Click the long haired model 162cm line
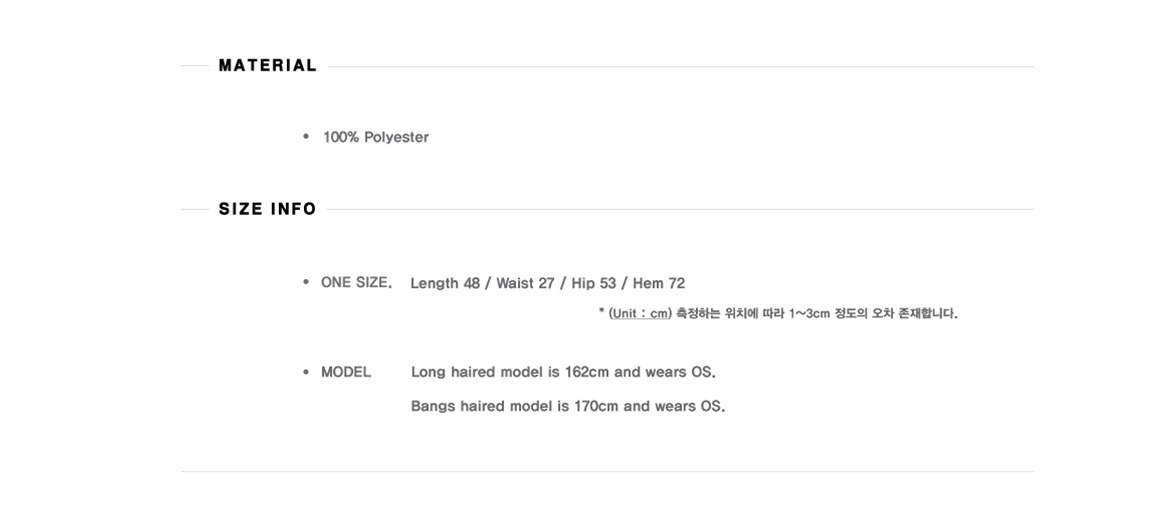Viewport: 1168px width, 520px height. (x=563, y=372)
